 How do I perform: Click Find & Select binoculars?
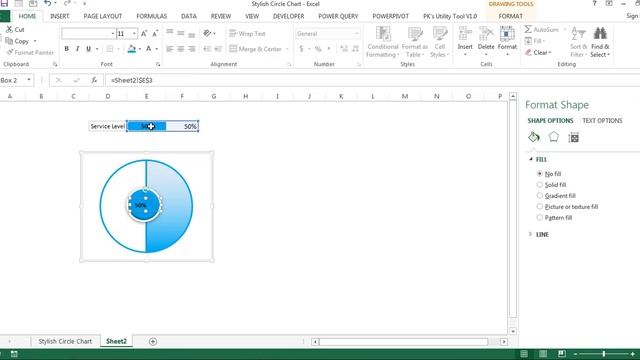click(600, 33)
